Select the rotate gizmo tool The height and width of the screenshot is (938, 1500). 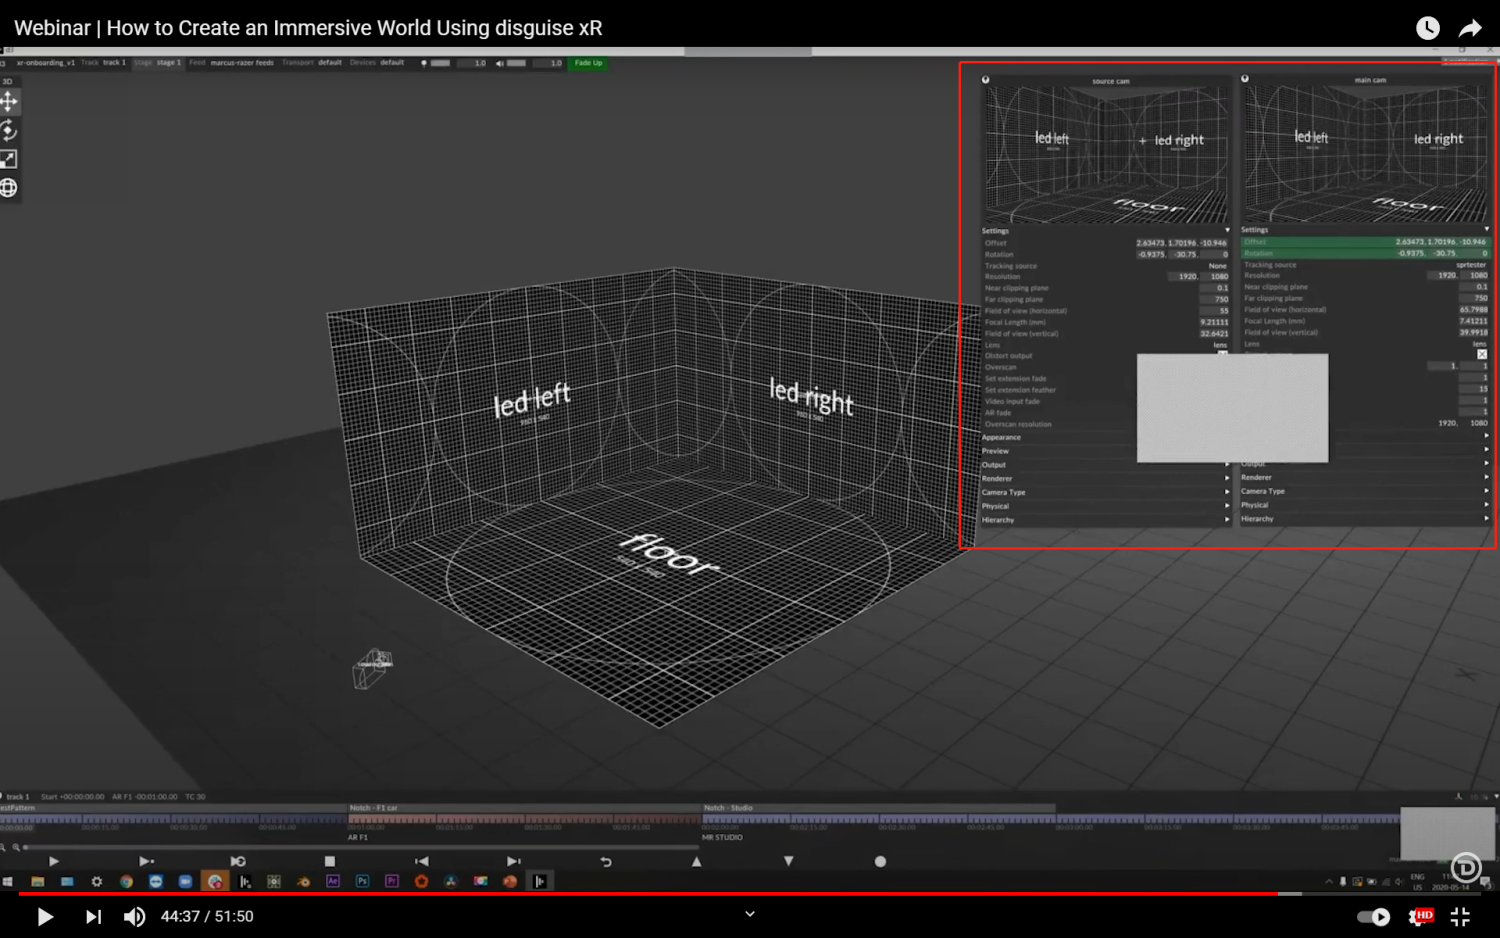[x=9, y=130]
